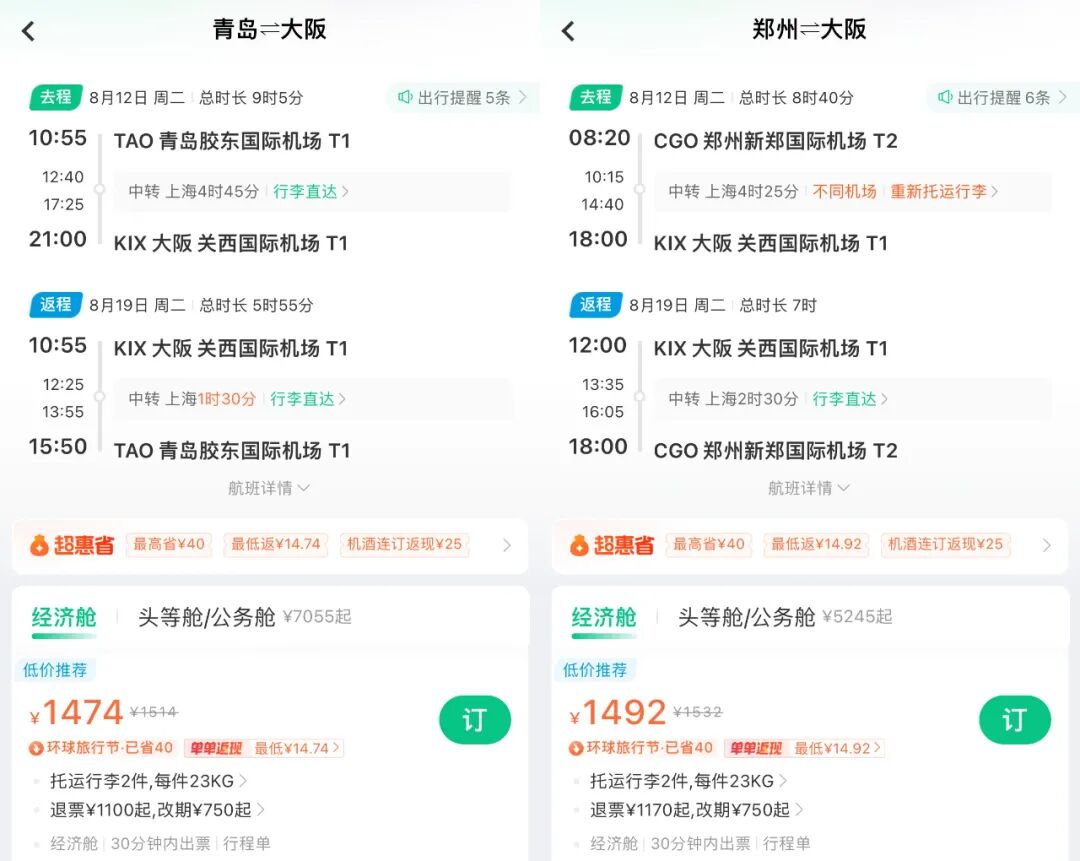Tap the back arrow on 青岛⇌大阪 page
The height and width of the screenshot is (861, 1080).
(x=27, y=31)
